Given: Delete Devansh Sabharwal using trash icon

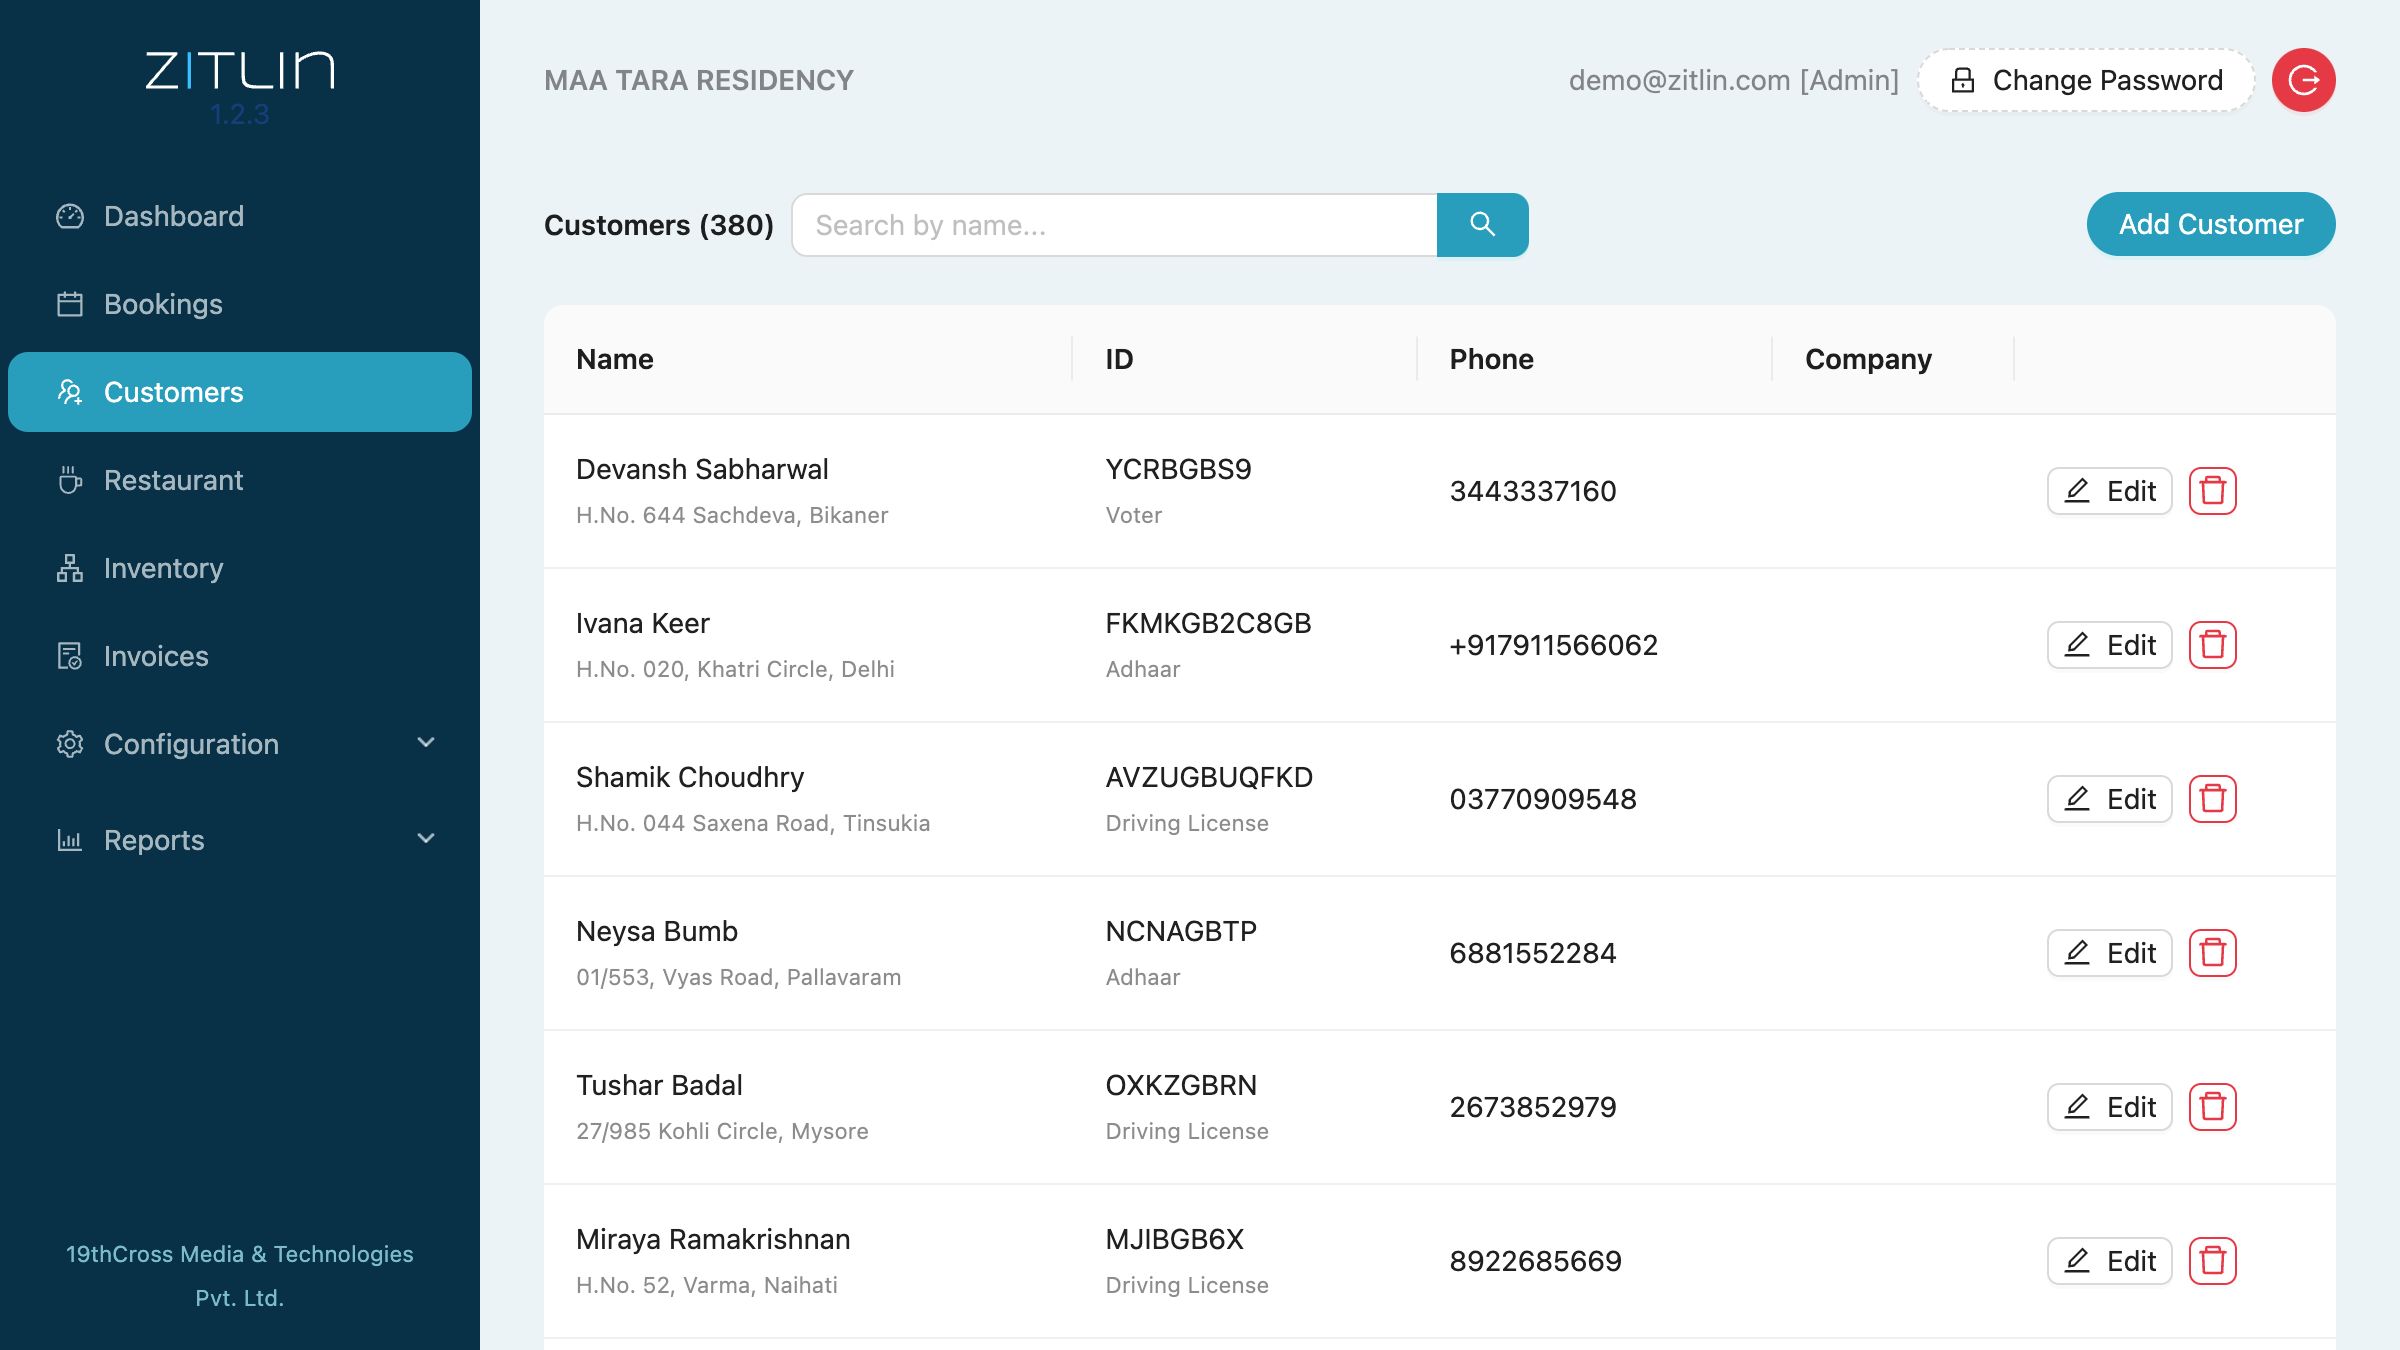Looking at the screenshot, I should coord(2212,491).
